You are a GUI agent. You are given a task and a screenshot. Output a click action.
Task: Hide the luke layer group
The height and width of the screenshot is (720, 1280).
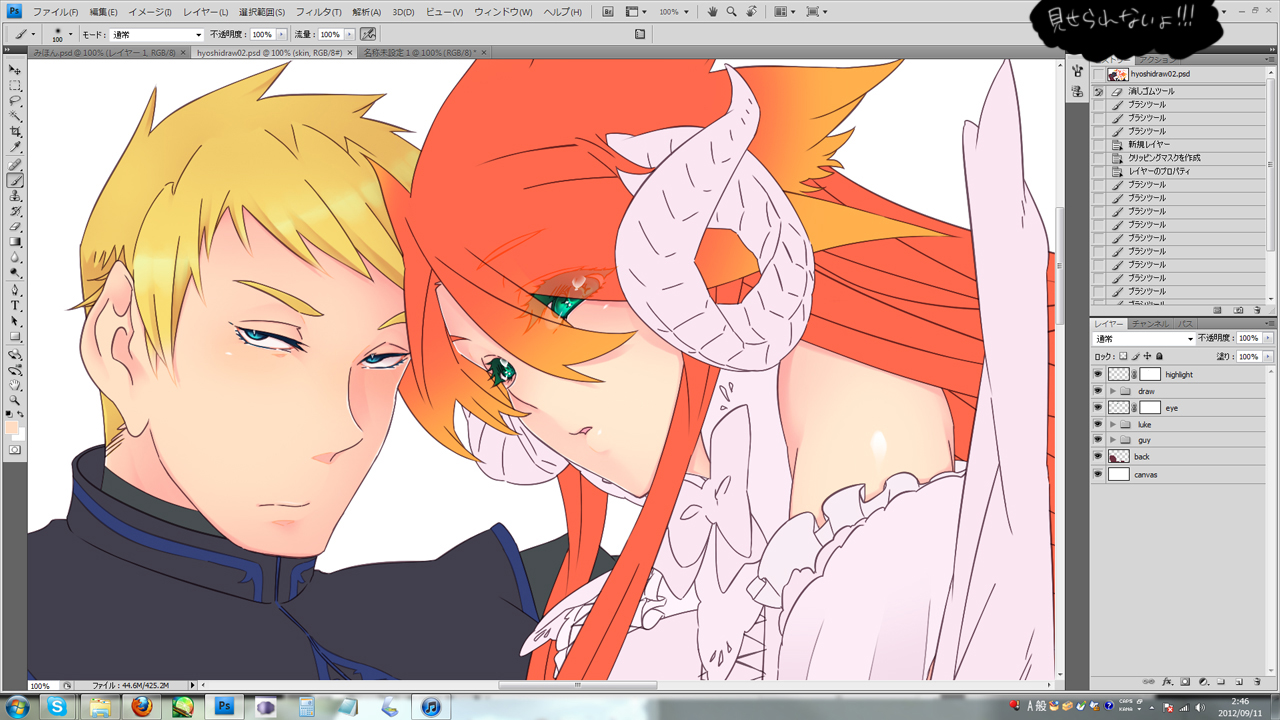1098,424
